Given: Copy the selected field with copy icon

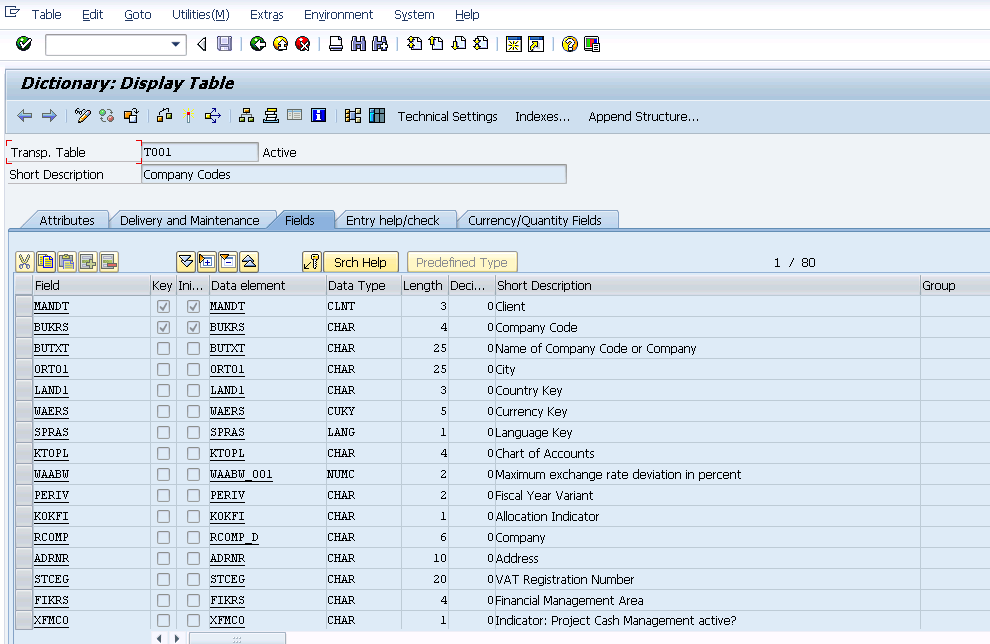Looking at the screenshot, I should pyautogui.click(x=45, y=261).
